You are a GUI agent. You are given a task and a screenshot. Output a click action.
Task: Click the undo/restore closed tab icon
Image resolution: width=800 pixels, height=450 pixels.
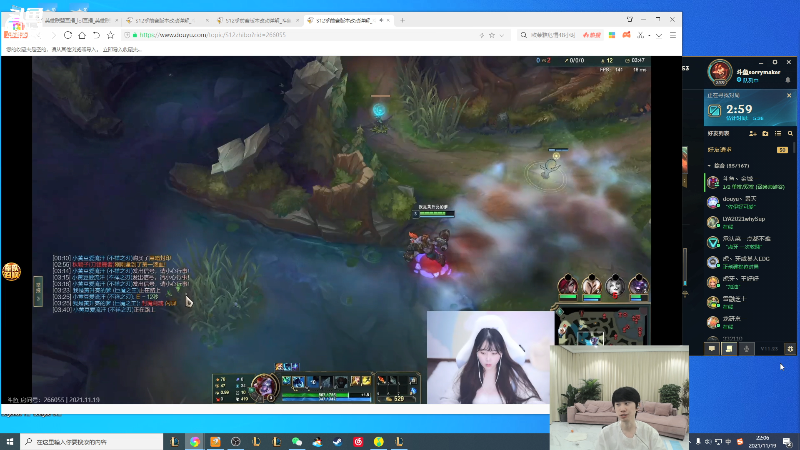pyautogui.click(x=96, y=35)
